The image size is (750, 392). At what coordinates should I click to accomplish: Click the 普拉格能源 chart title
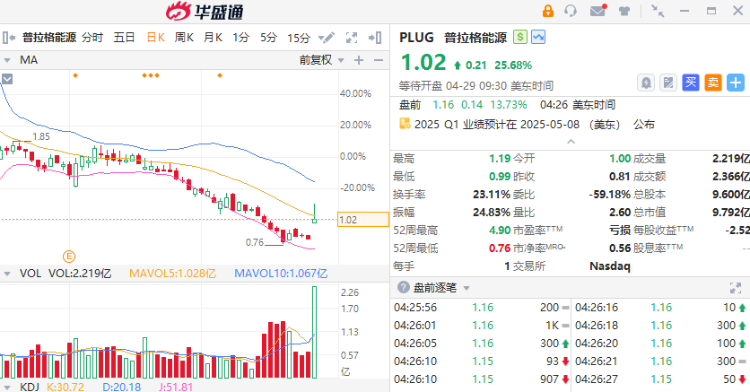click(x=49, y=37)
